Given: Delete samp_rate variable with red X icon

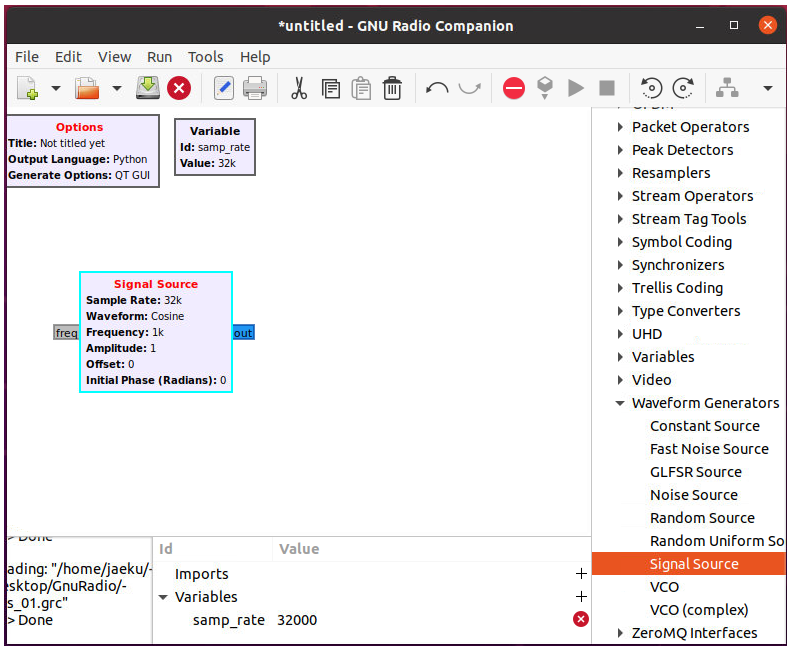Looking at the screenshot, I should point(581,619).
